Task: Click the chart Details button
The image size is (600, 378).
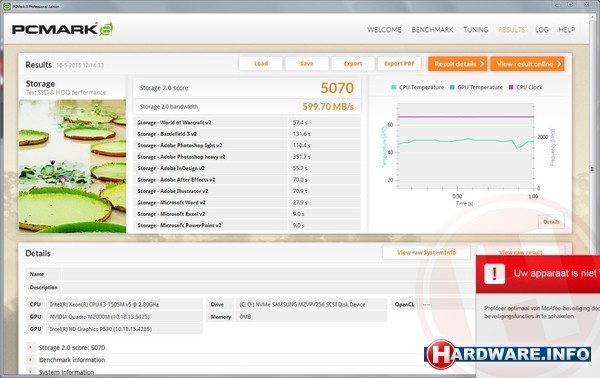Action: [551, 222]
